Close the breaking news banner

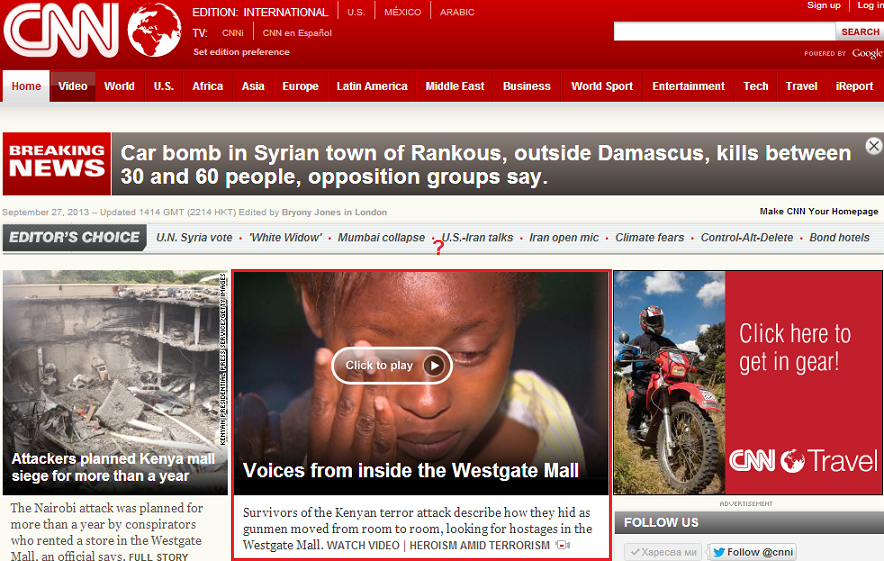[x=873, y=147]
